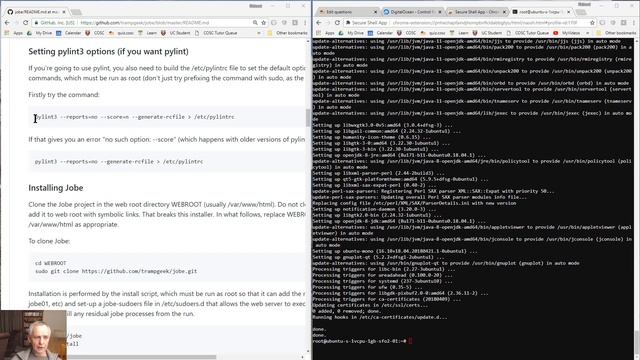
Task: Close the DigitalOcean tab
Action: (440, 12)
